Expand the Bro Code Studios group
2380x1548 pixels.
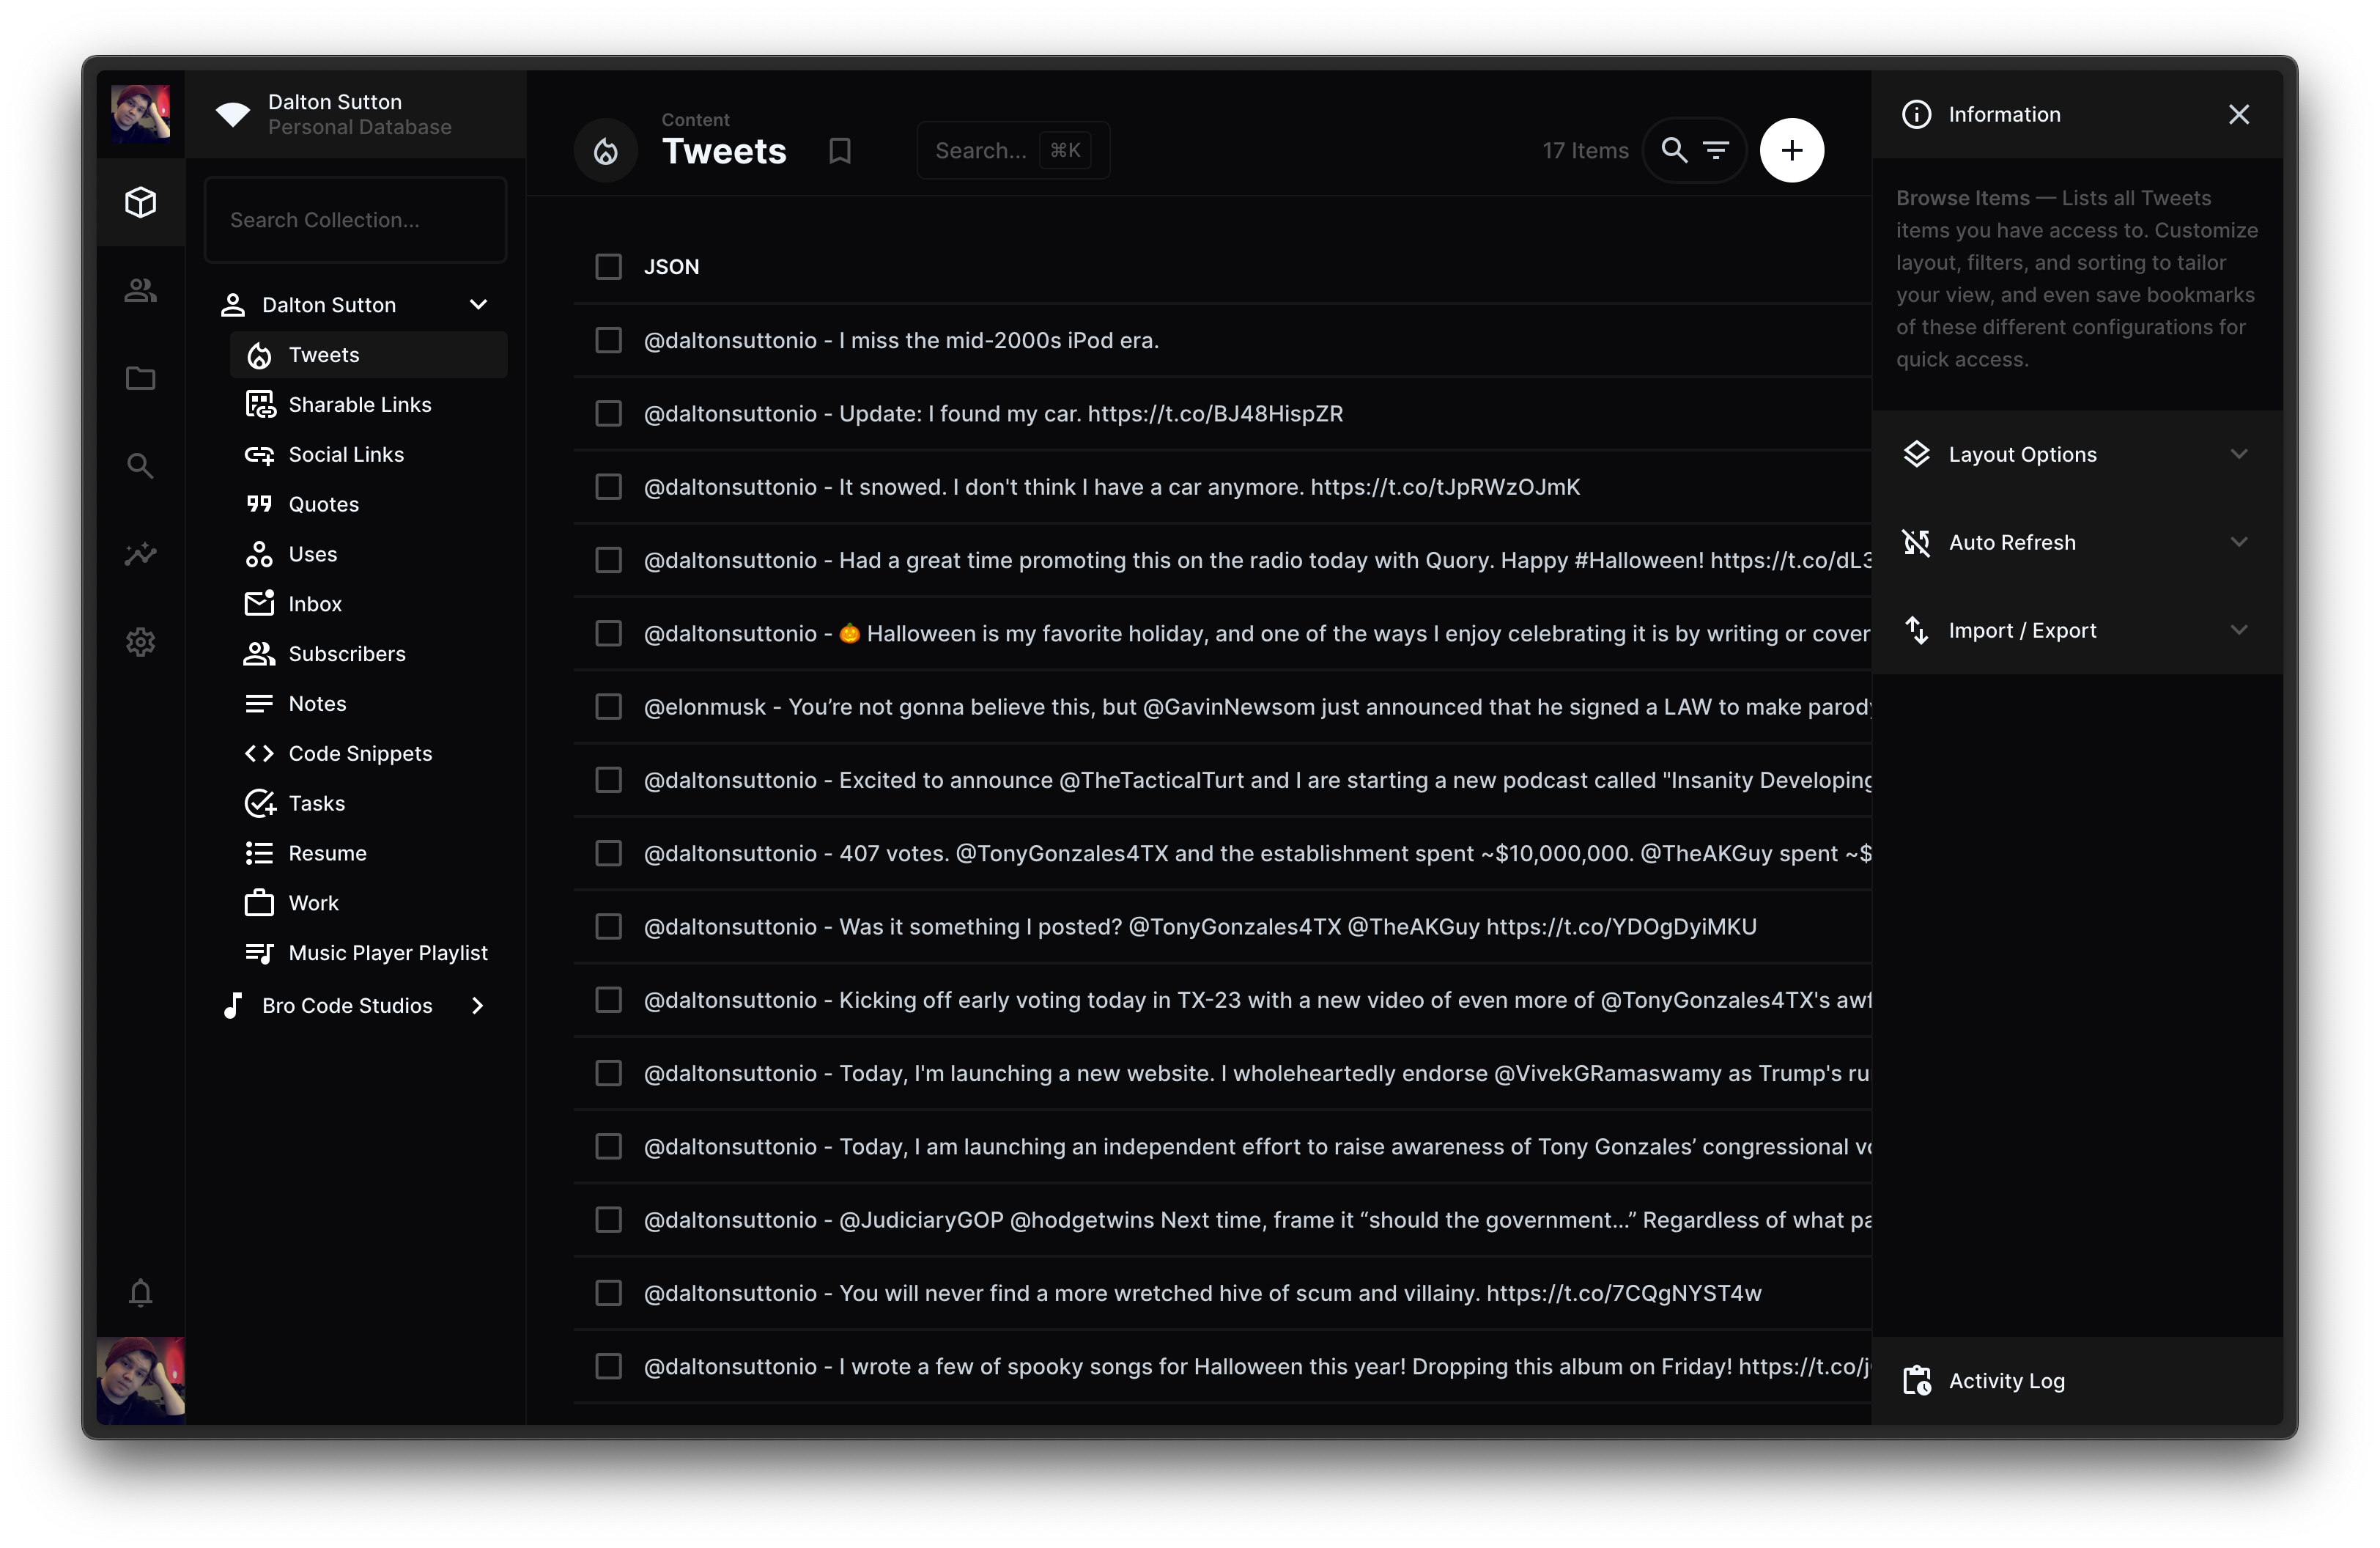pyautogui.click(x=477, y=1006)
